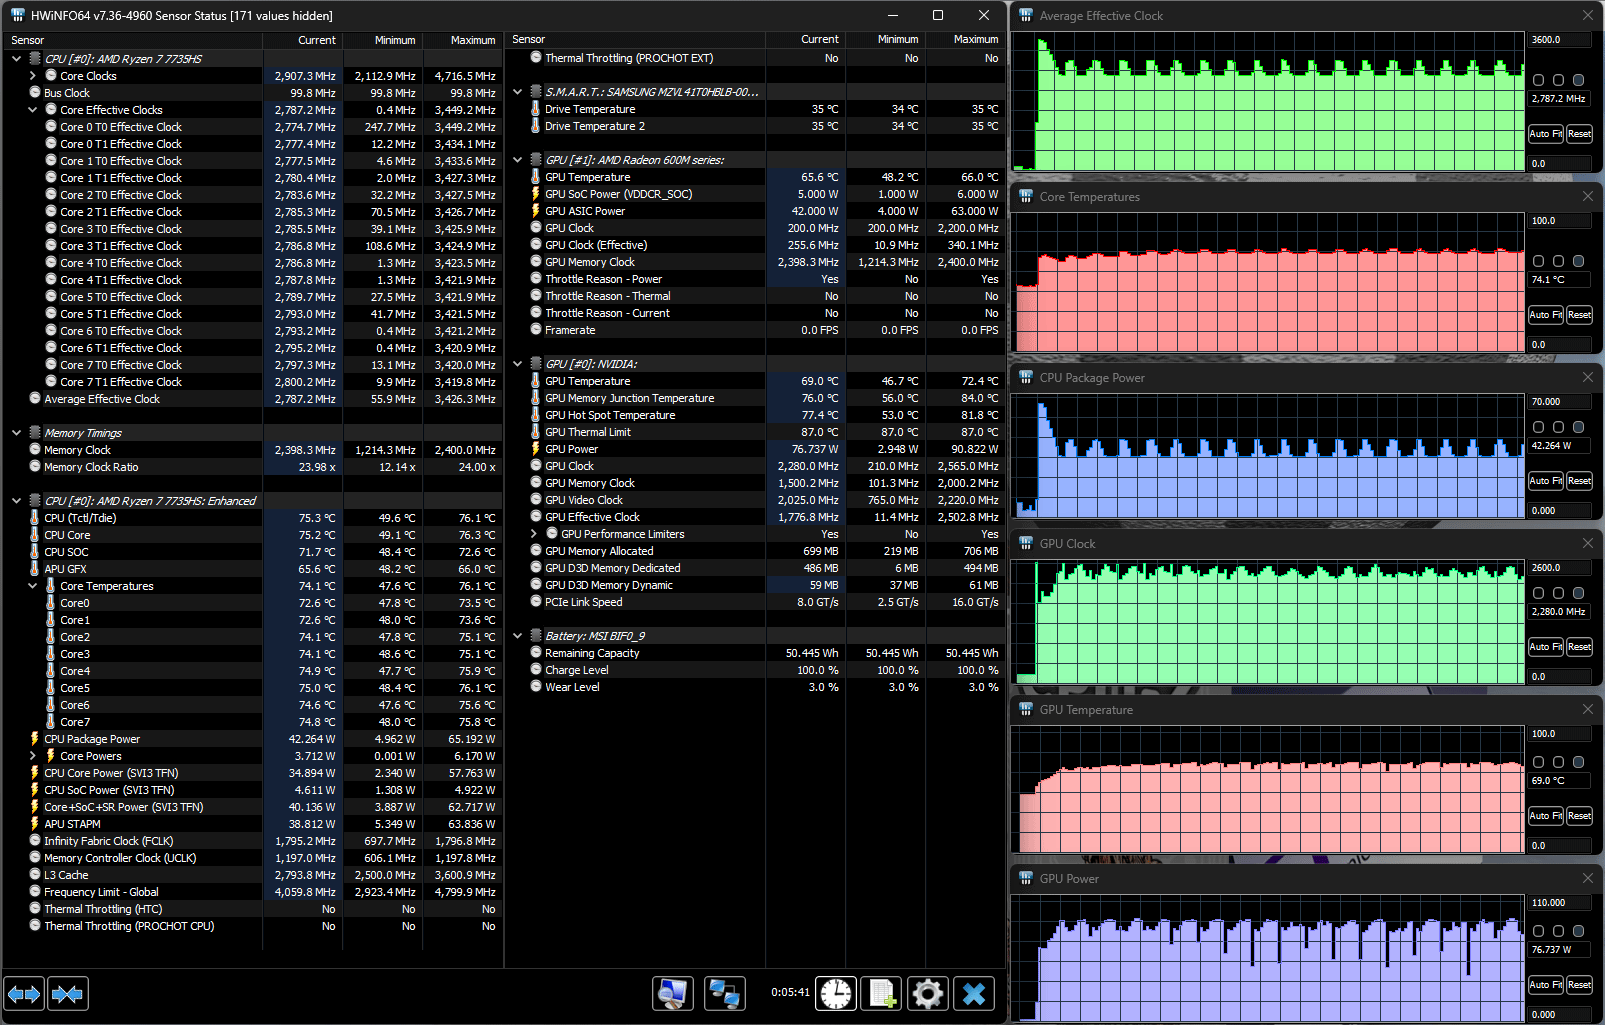Screen dimensions: 1605x1025
Task: Click the 3600.0 maximum field in Average Effective Clock graph
Action: point(1559,40)
